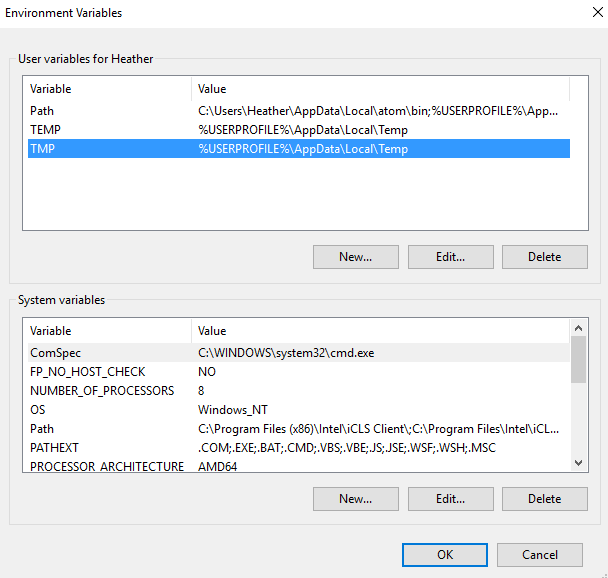Click Delete under System variables

coord(544,498)
